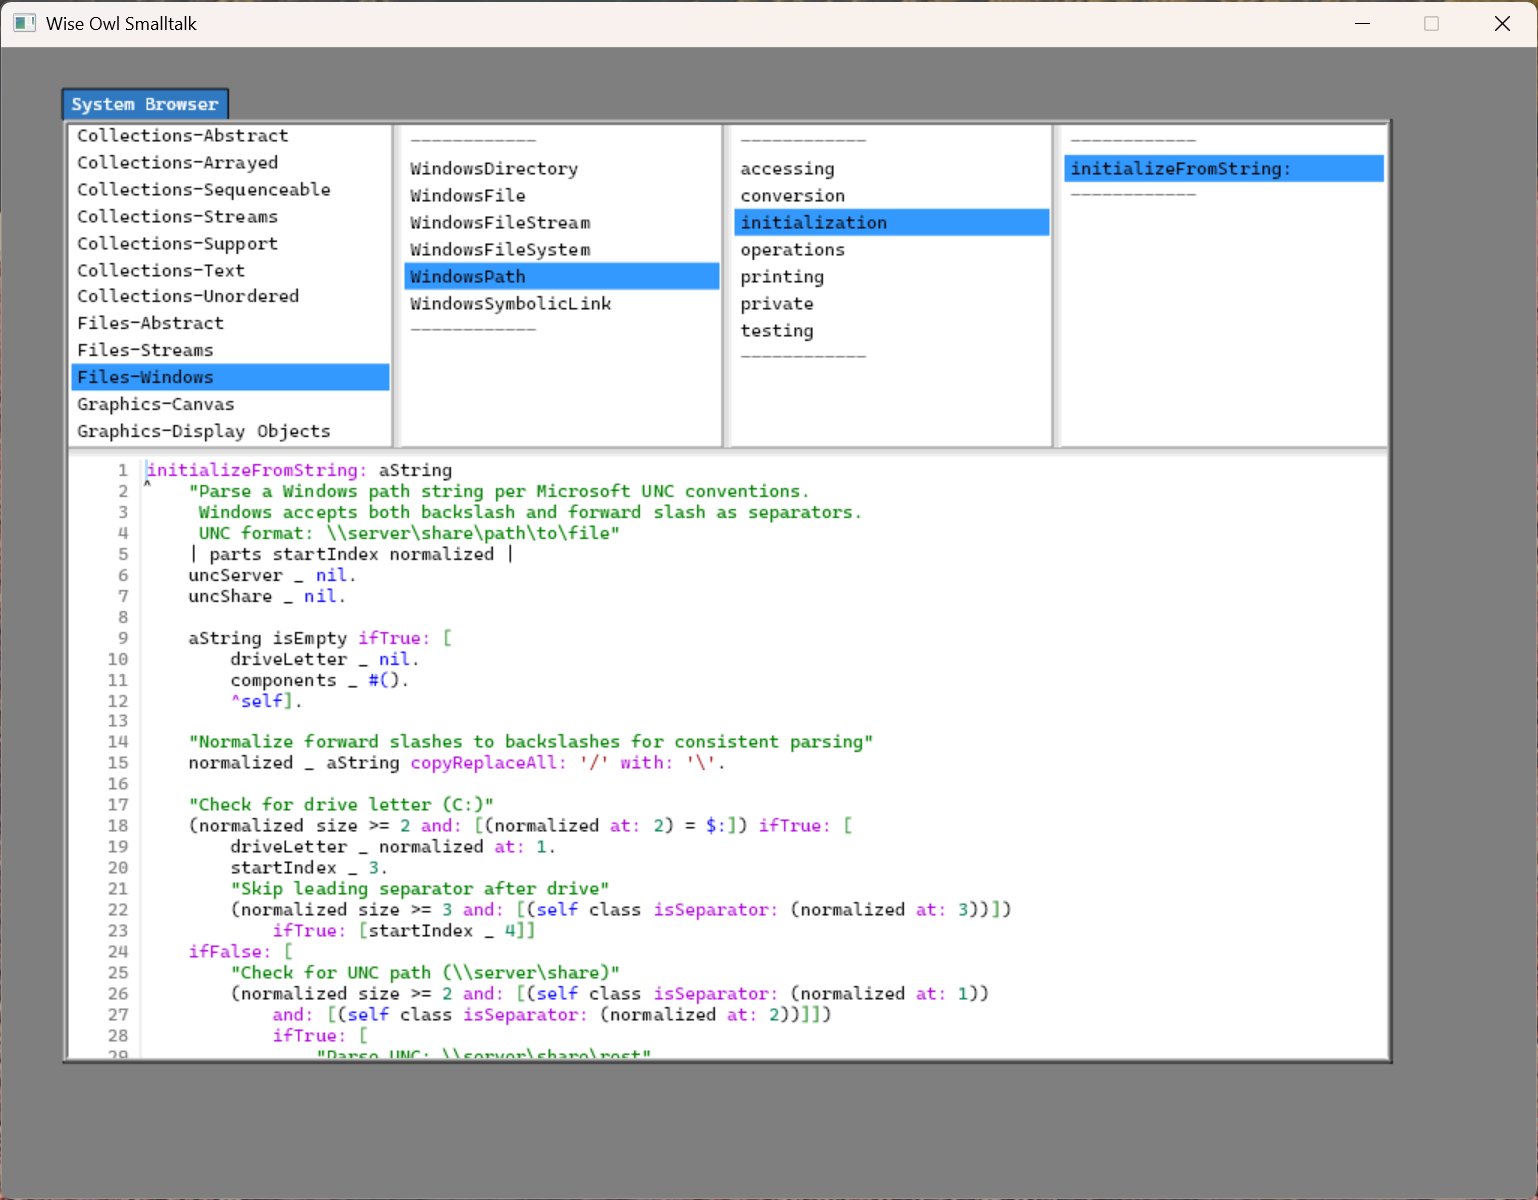Select the WindowsFileStream class
The height and width of the screenshot is (1200, 1538).
pos(500,222)
